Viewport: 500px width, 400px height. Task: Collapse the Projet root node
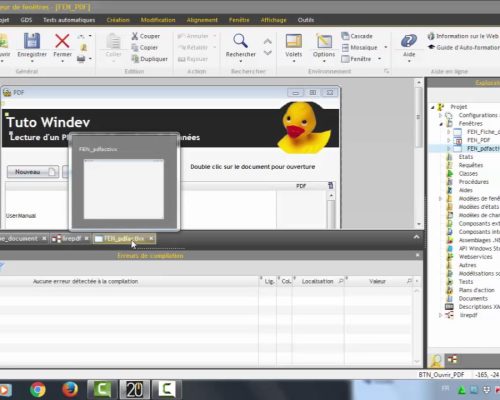tap(433, 107)
